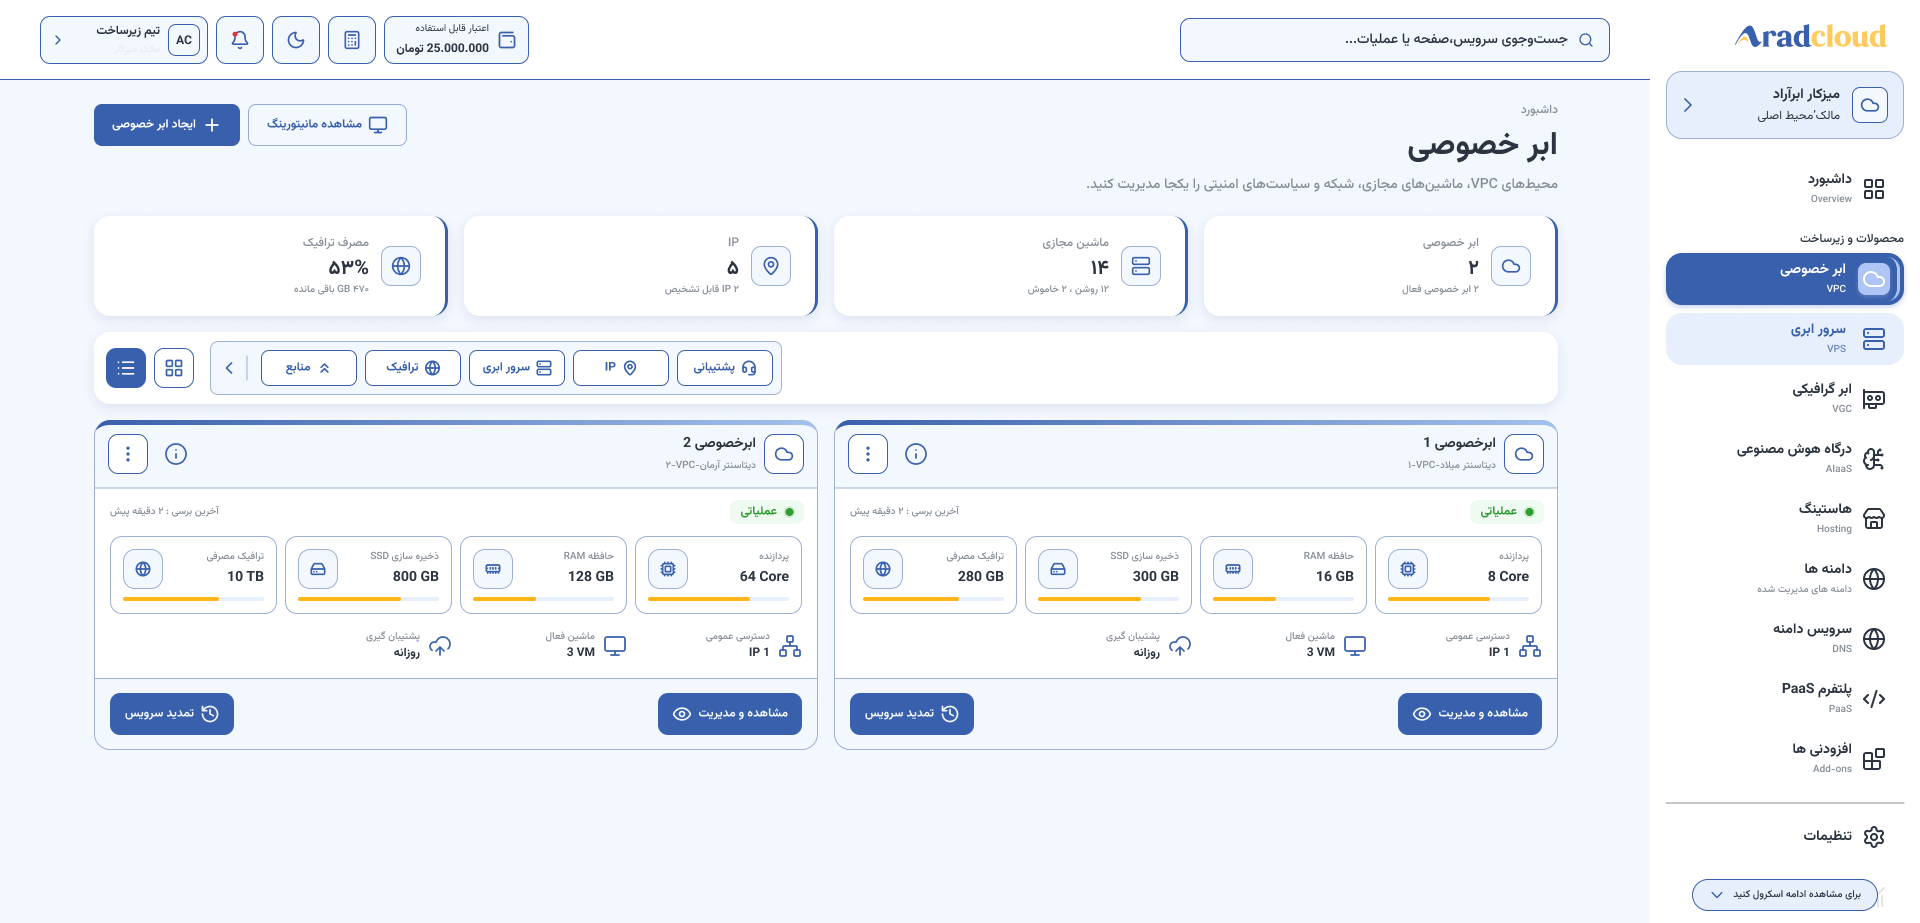
Task: Show info icon for ابرخصوصی 2
Action: (x=176, y=454)
